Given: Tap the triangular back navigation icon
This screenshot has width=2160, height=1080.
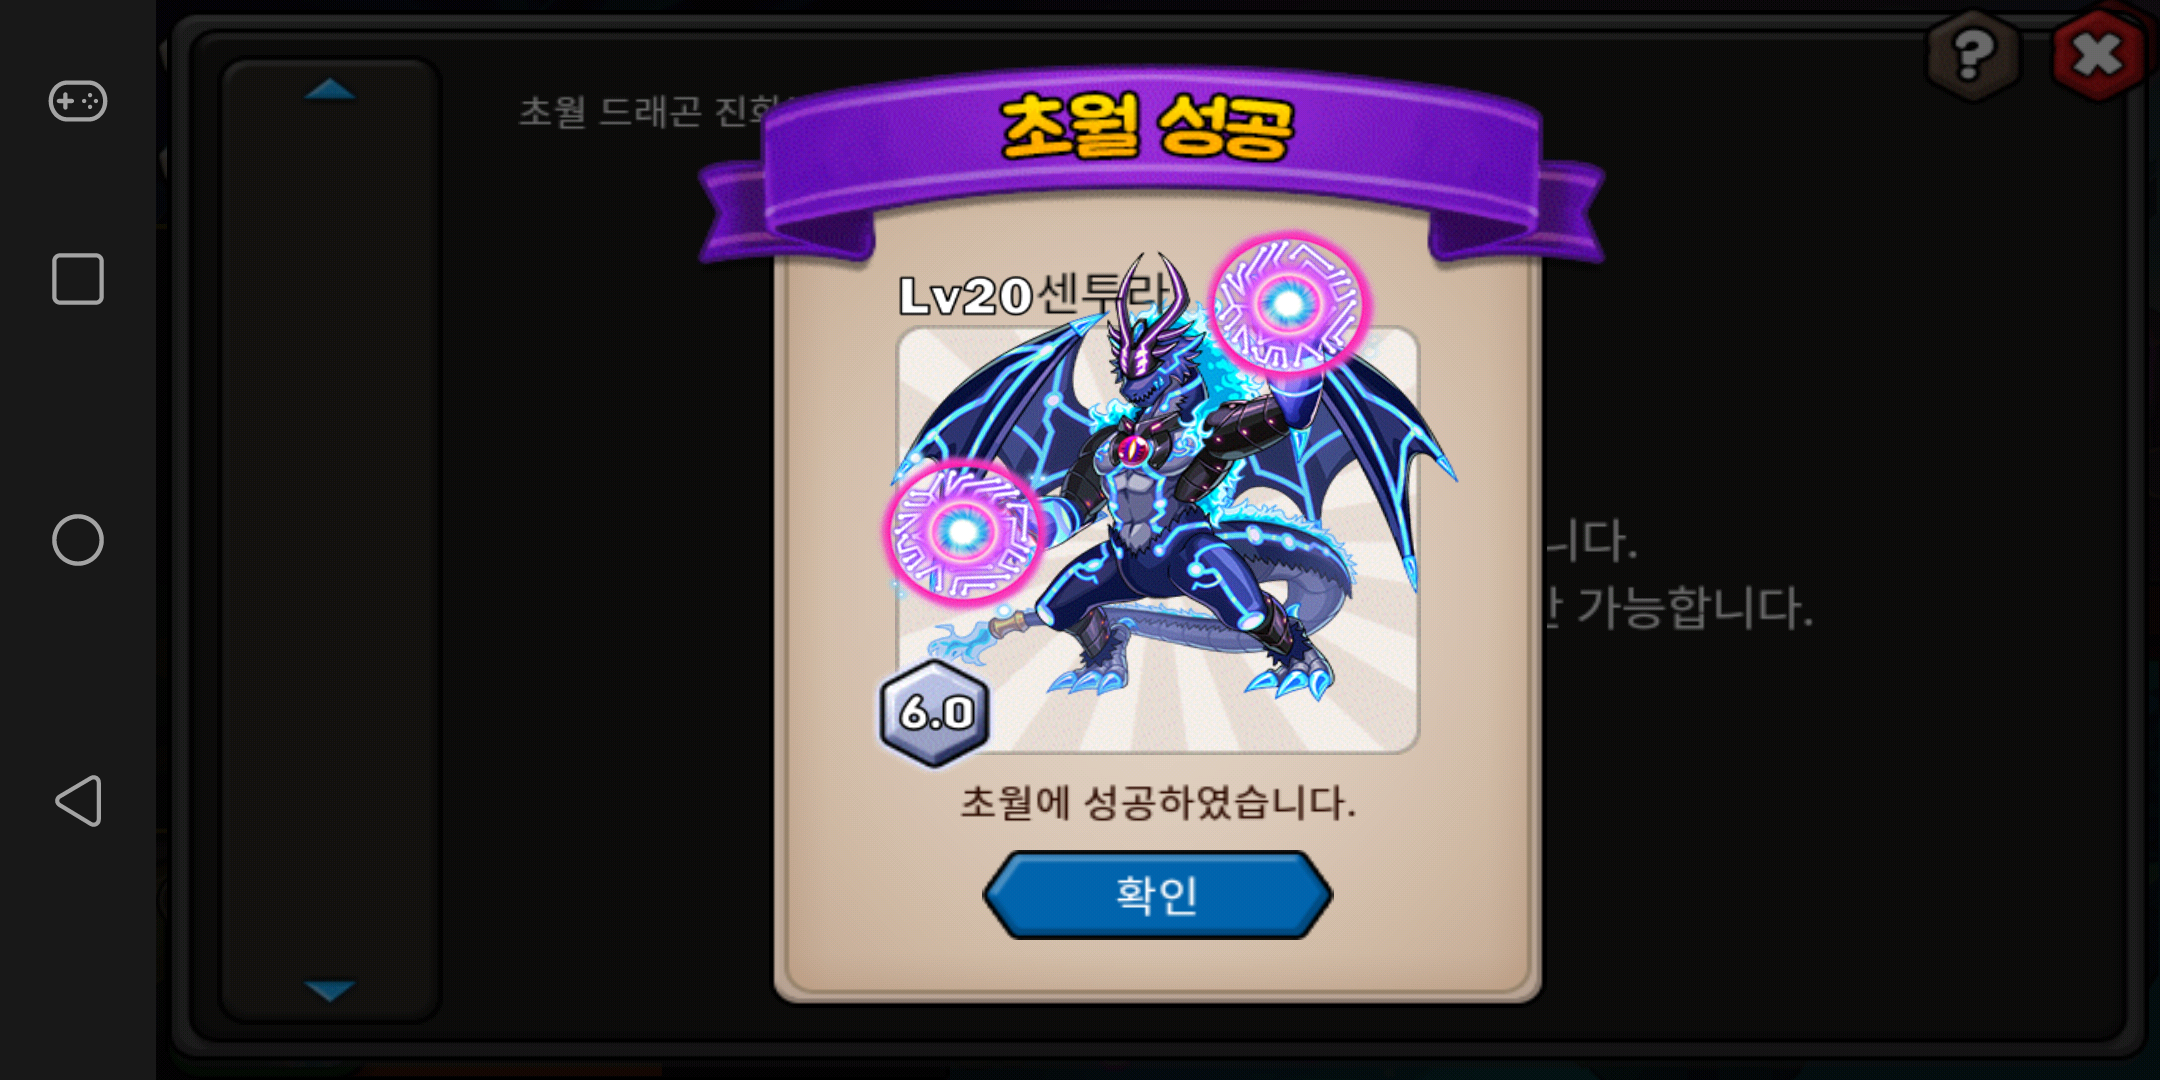Looking at the screenshot, I should [78, 801].
